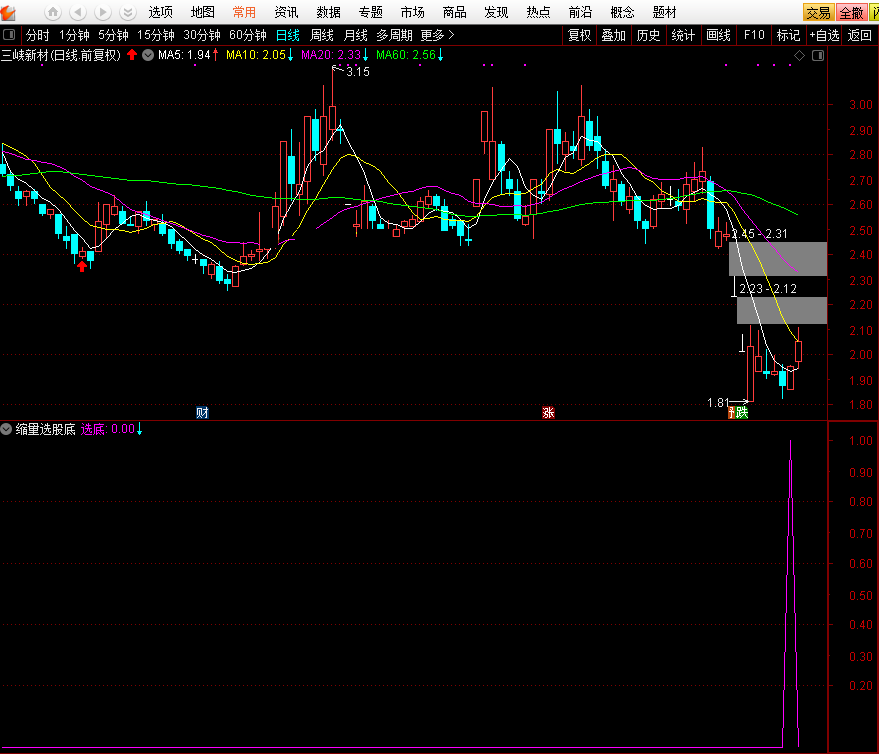This screenshot has height=754, width=879.
Task: Switch to 5分钟 chart period
Action: 113,35
